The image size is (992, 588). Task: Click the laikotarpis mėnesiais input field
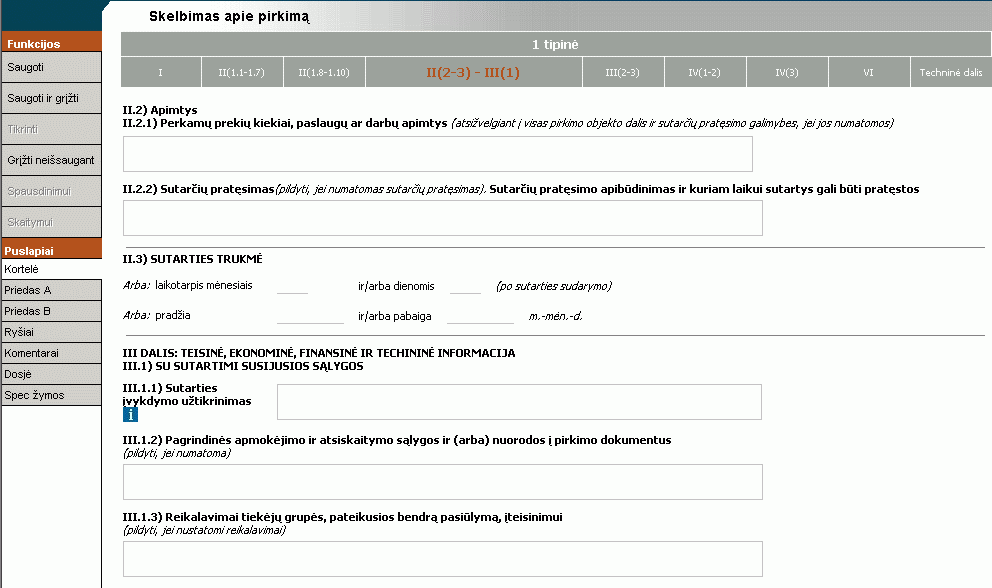pos(292,286)
